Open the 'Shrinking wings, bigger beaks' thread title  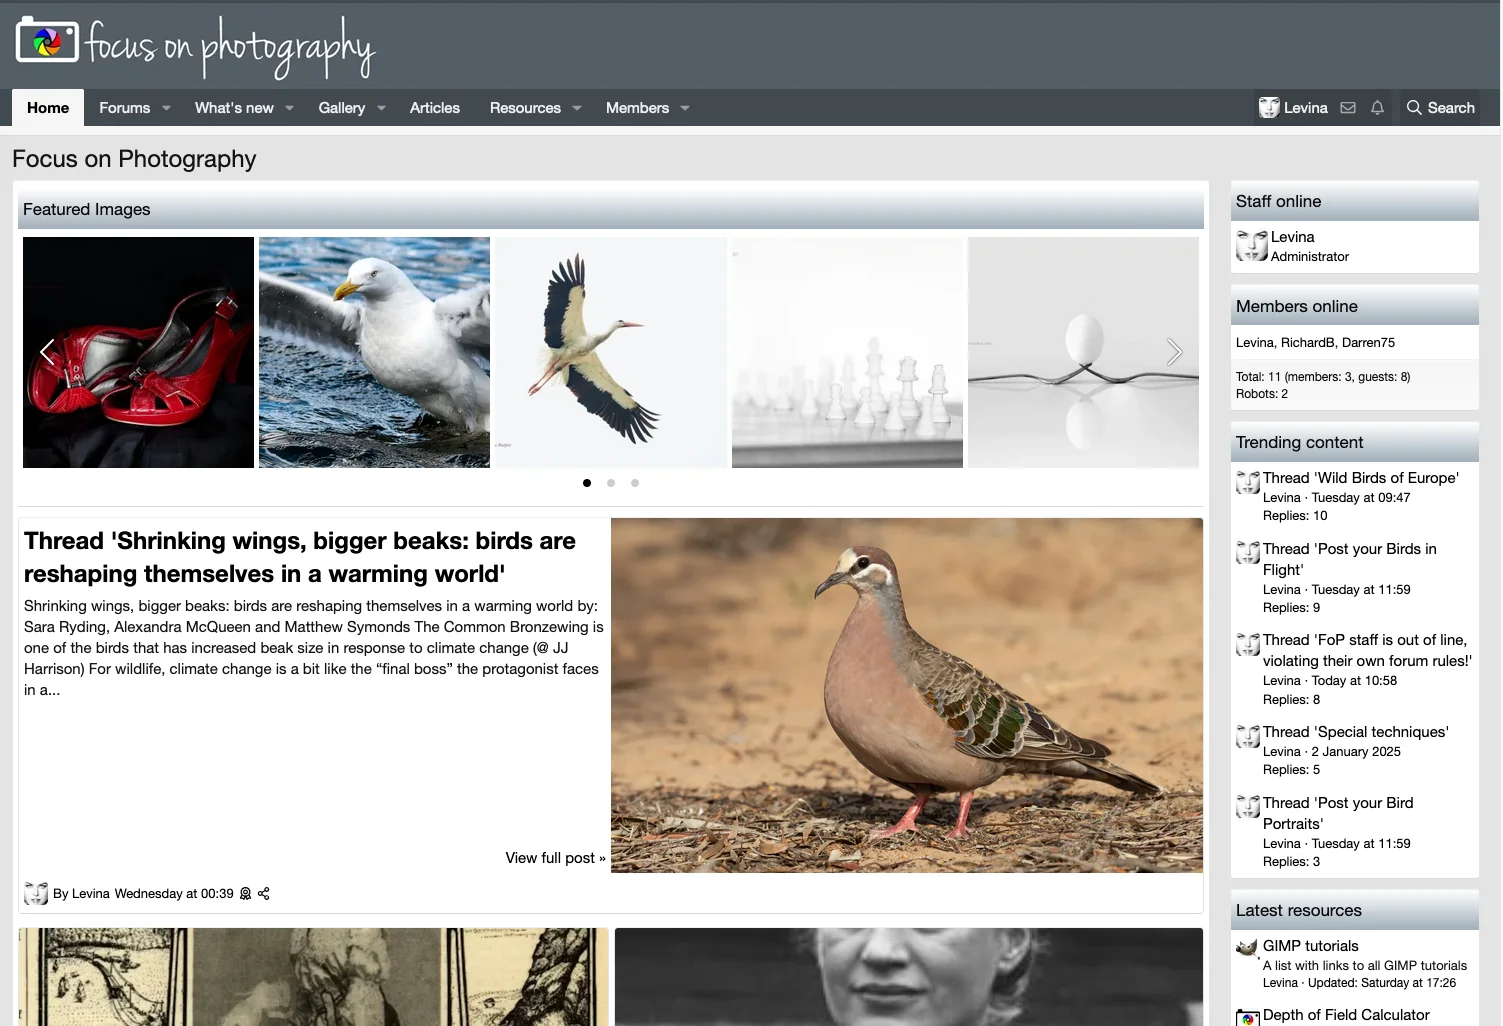click(300, 557)
